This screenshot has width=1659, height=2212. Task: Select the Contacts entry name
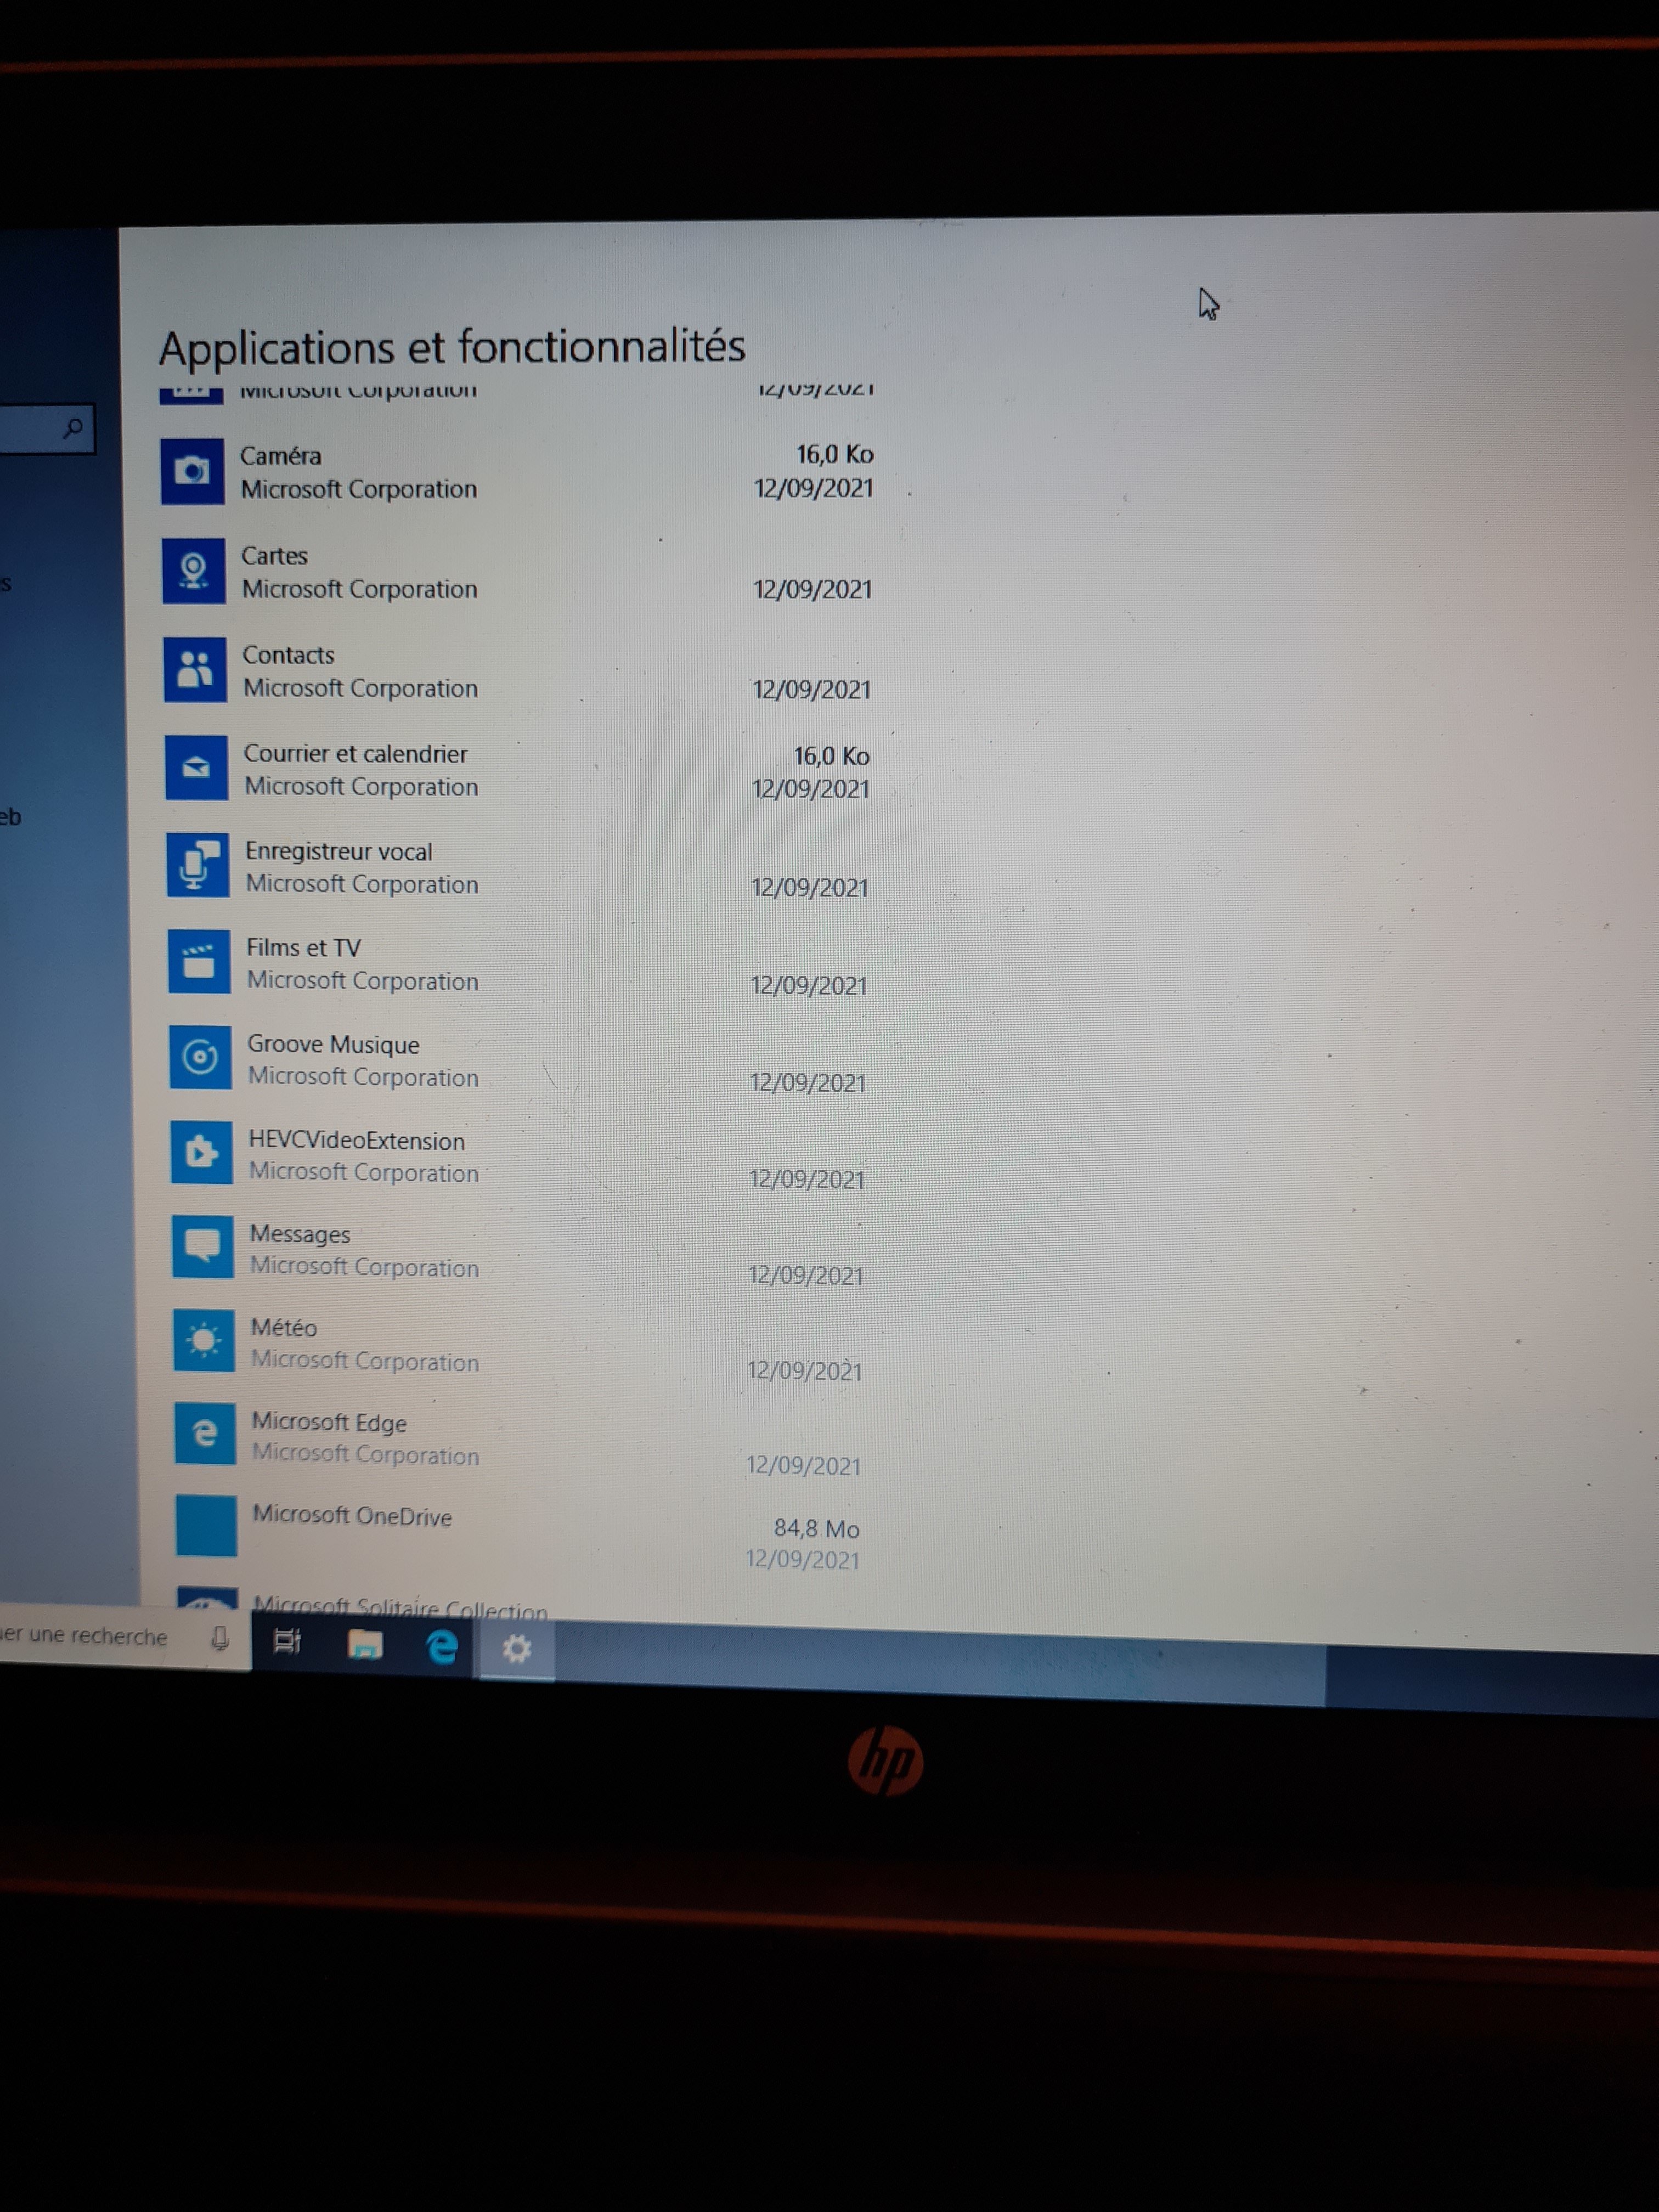[288, 655]
